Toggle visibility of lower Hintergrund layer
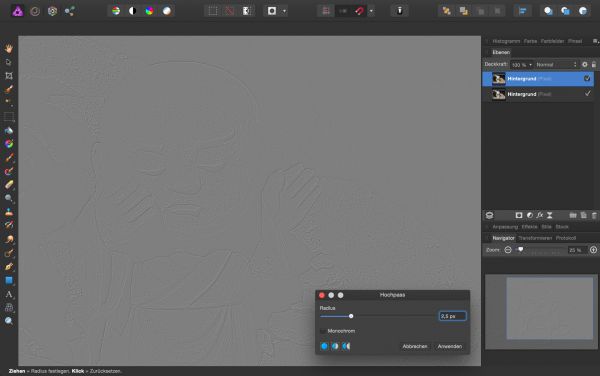The height and width of the screenshot is (376, 600). (587, 94)
